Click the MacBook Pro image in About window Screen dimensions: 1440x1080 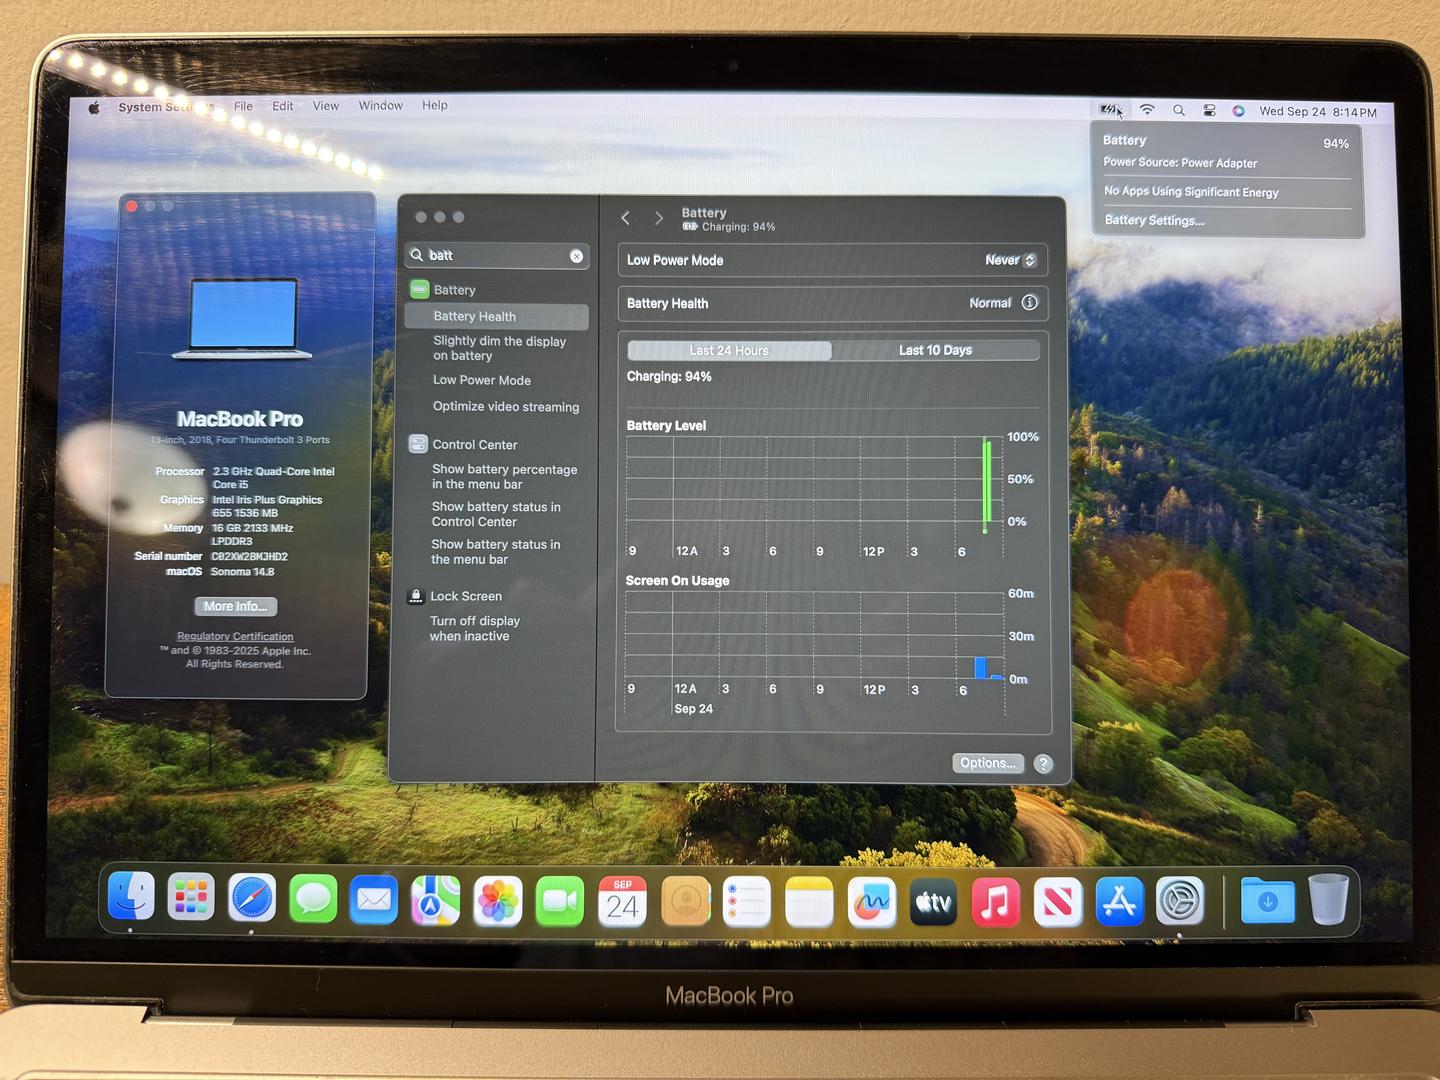coord(242,319)
